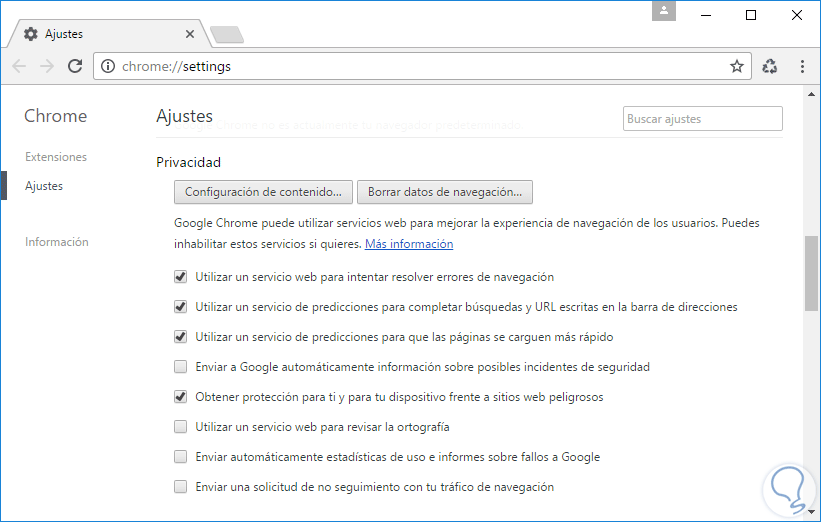This screenshot has height=522, width=821.
Task: Enable web service to check spelling
Action: point(181,427)
